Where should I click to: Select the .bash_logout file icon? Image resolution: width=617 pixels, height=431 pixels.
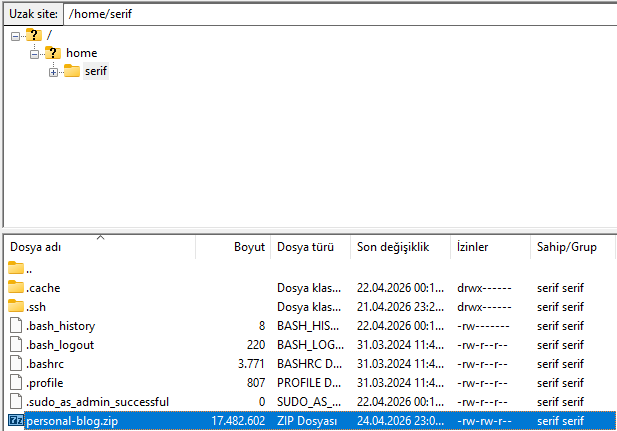tap(16, 344)
